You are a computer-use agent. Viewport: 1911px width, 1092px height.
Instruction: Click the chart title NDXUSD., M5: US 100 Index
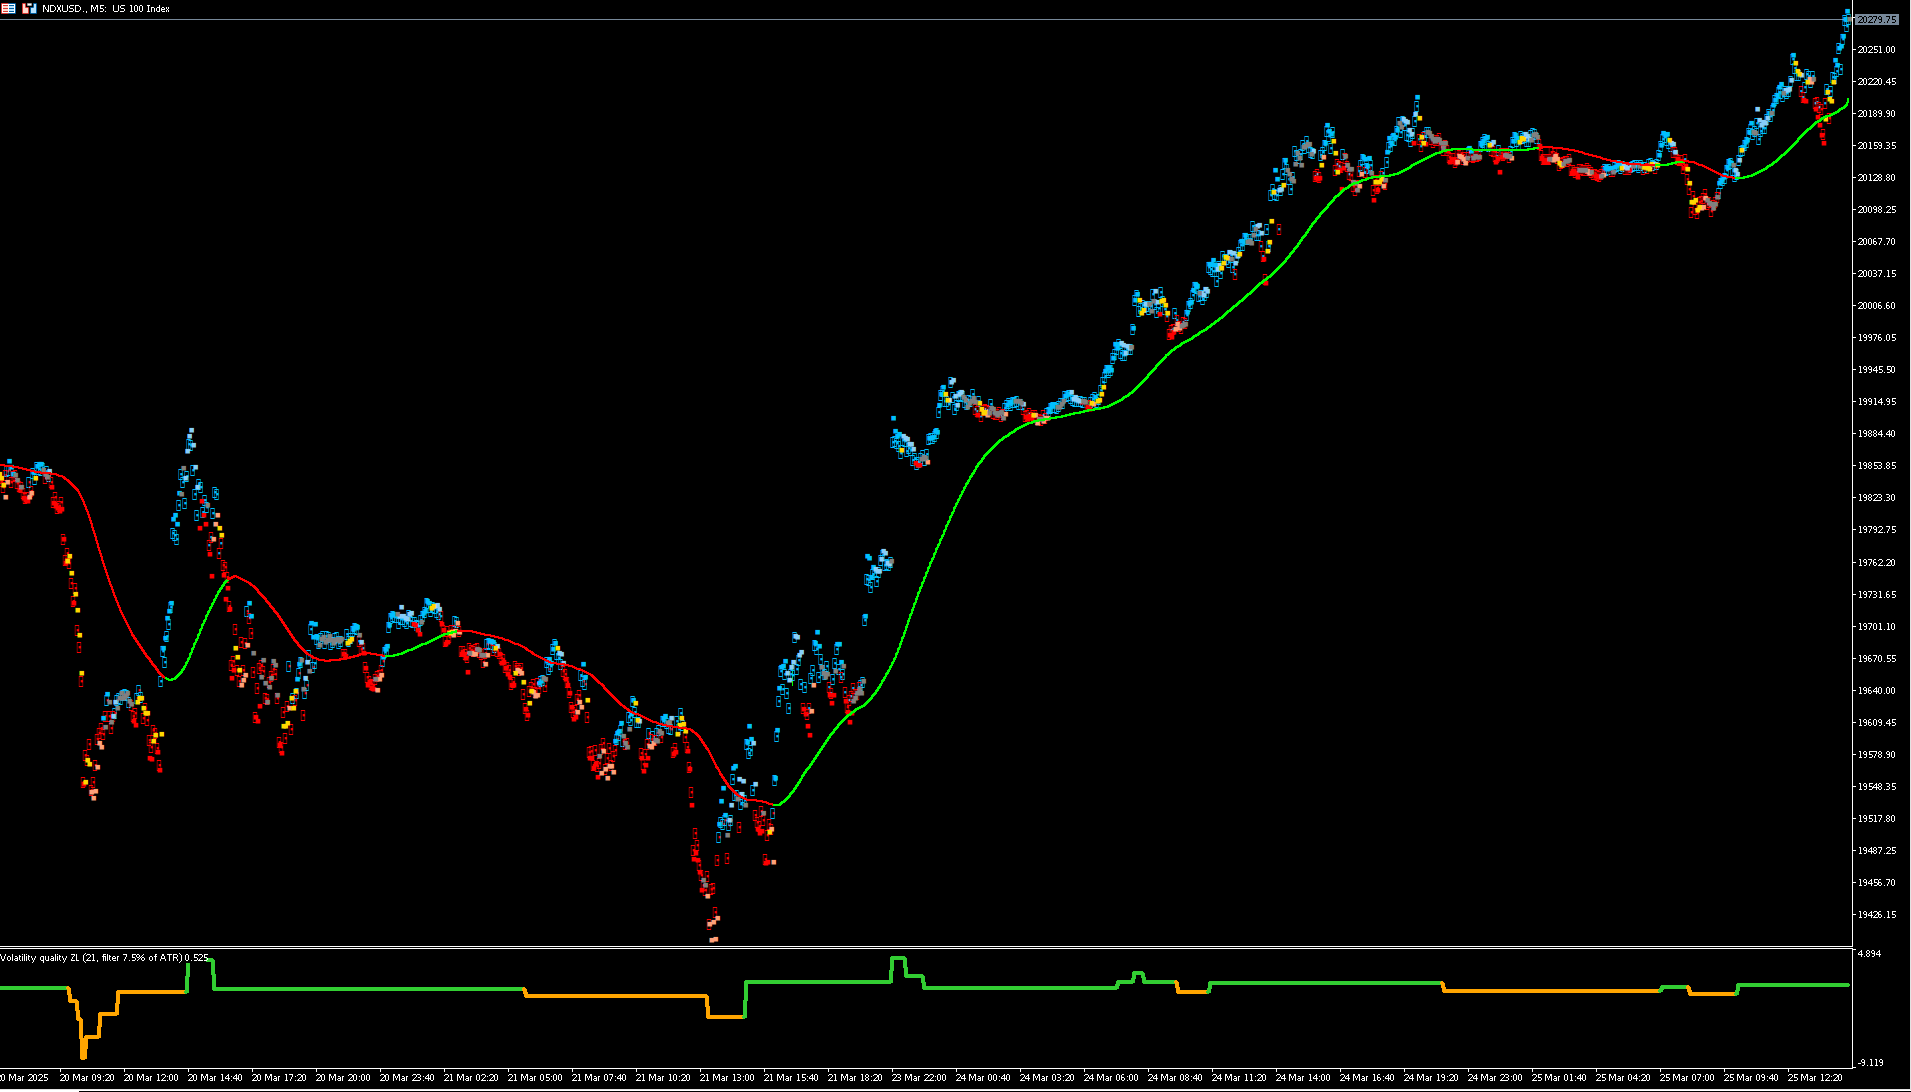[x=106, y=9]
